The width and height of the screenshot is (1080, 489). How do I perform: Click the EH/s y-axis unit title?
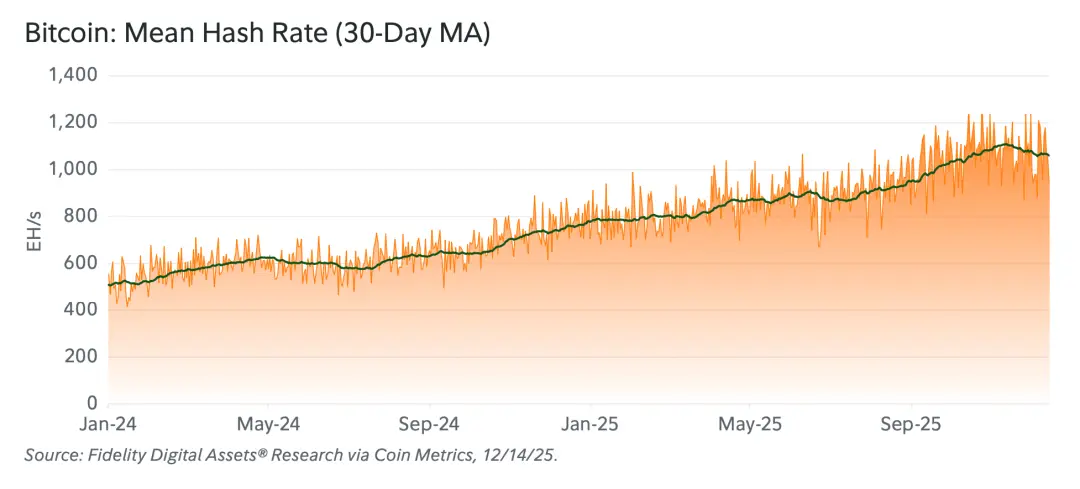click(x=33, y=239)
